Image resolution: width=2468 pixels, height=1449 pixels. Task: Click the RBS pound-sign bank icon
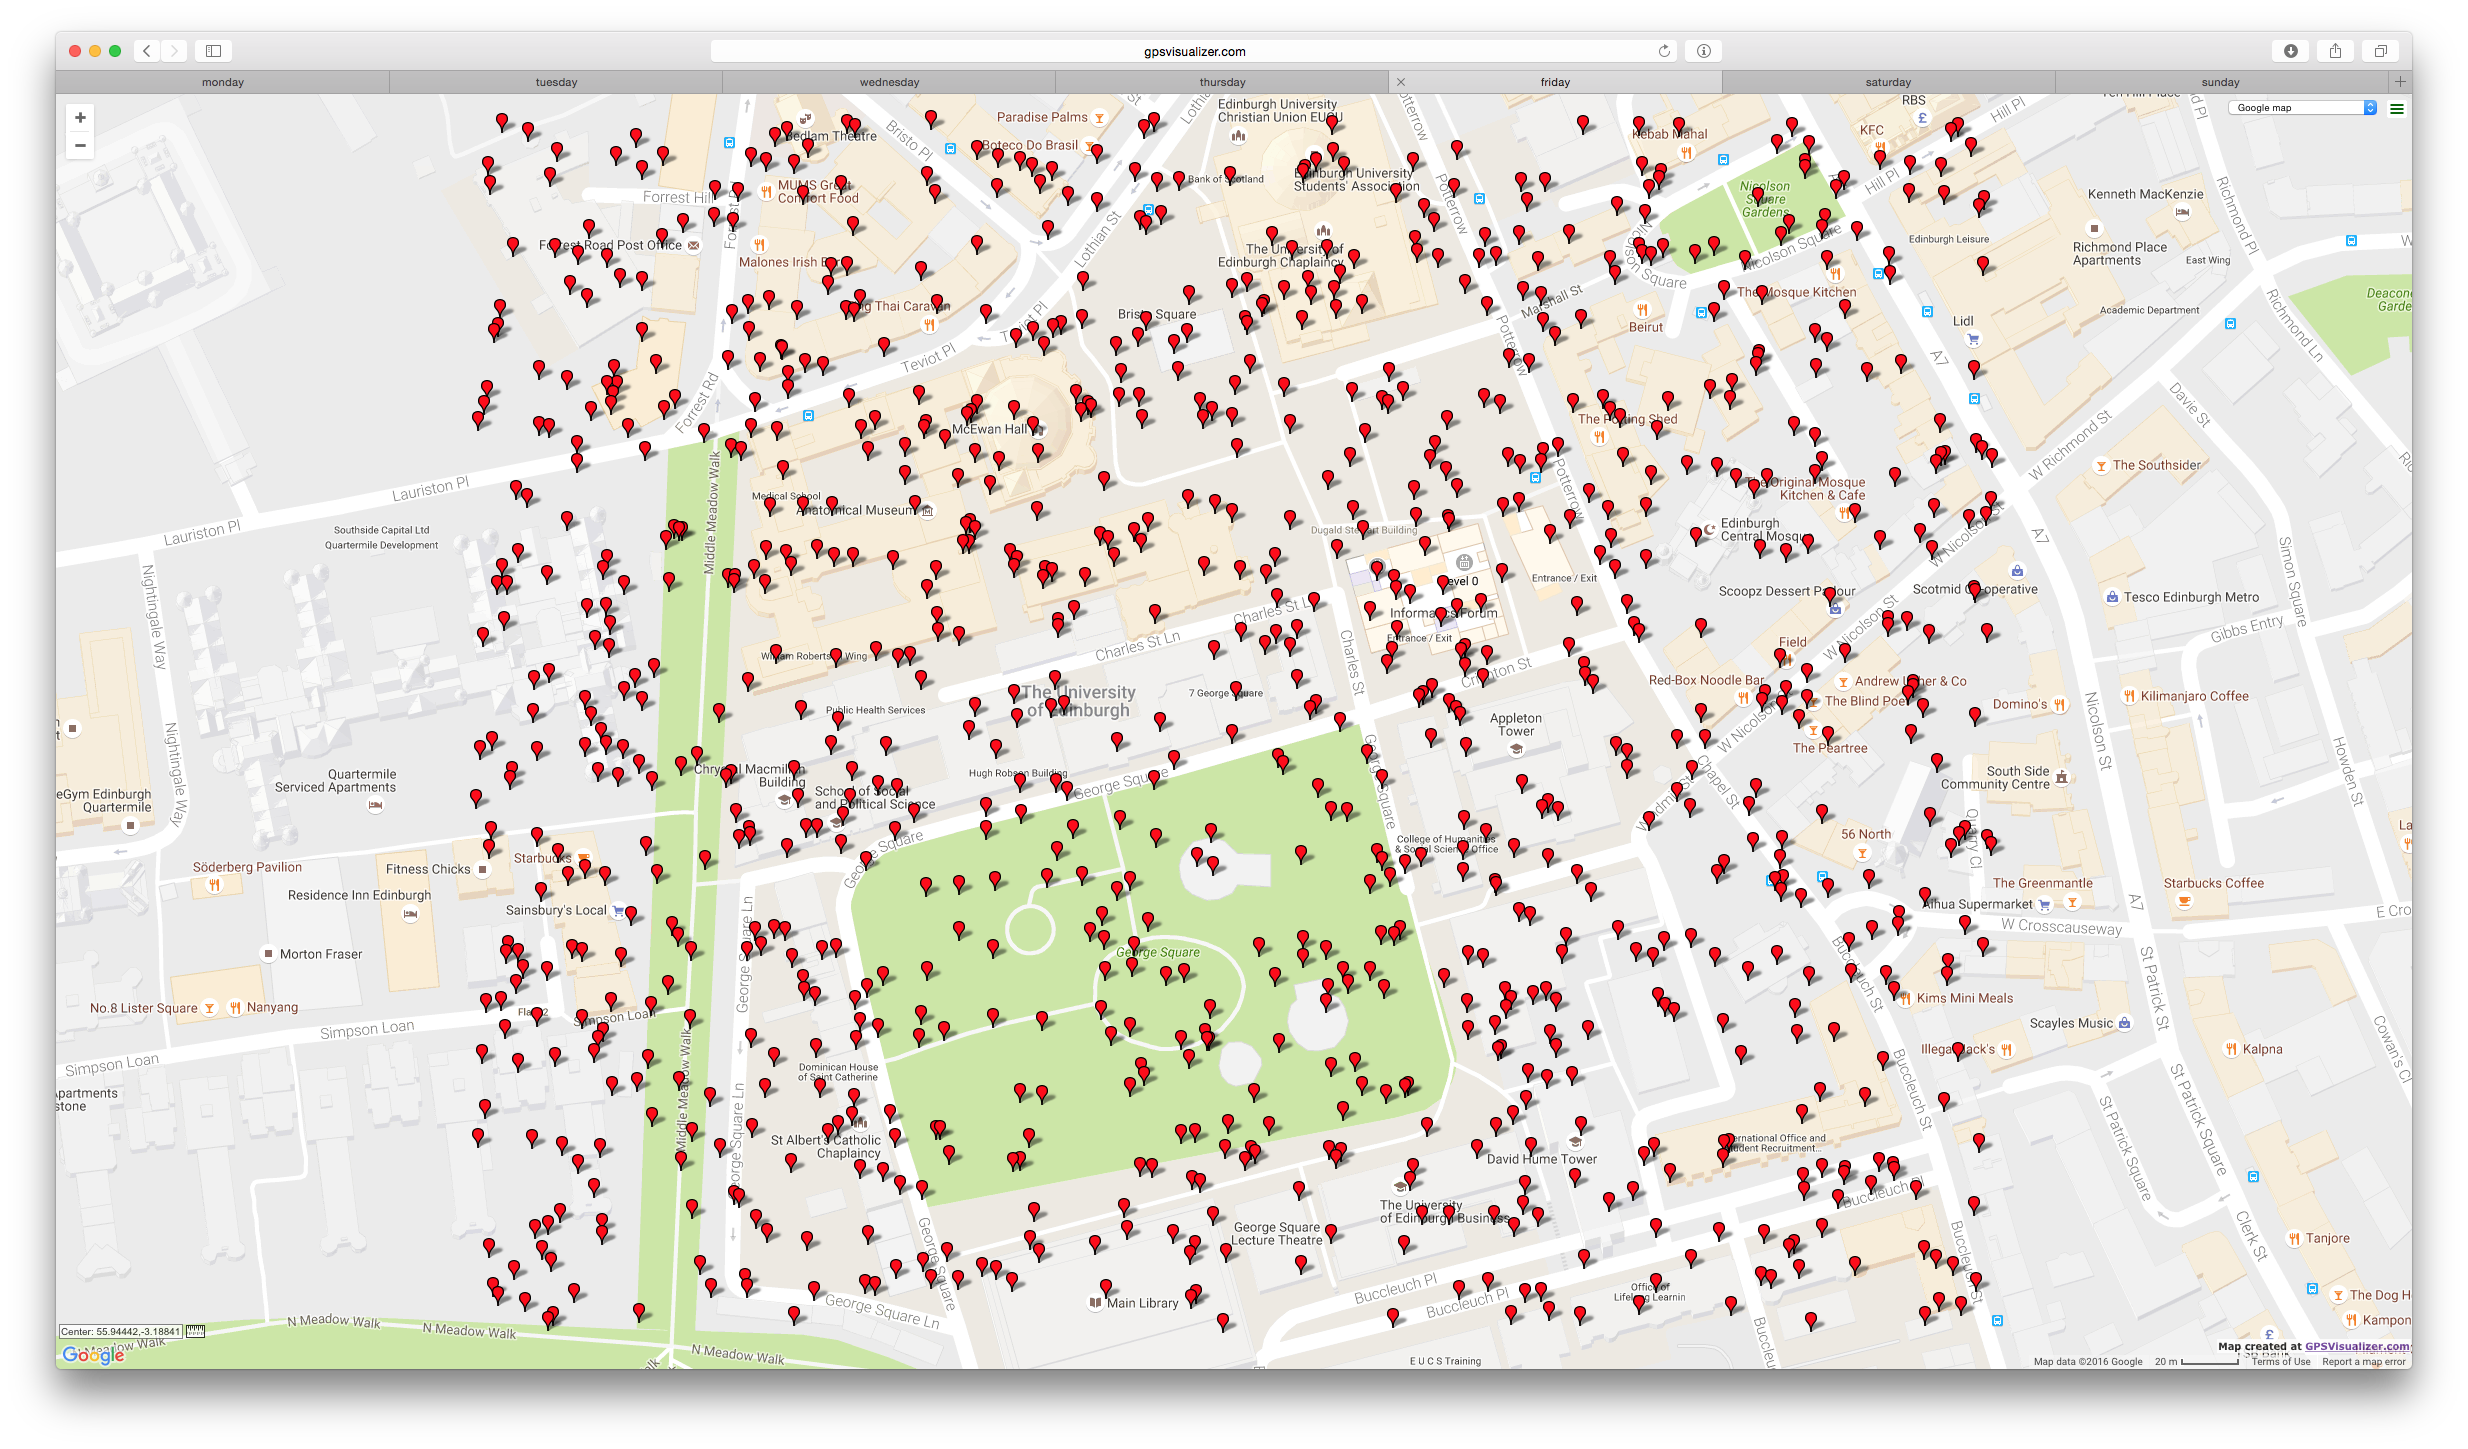click(x=1921, y=118)
